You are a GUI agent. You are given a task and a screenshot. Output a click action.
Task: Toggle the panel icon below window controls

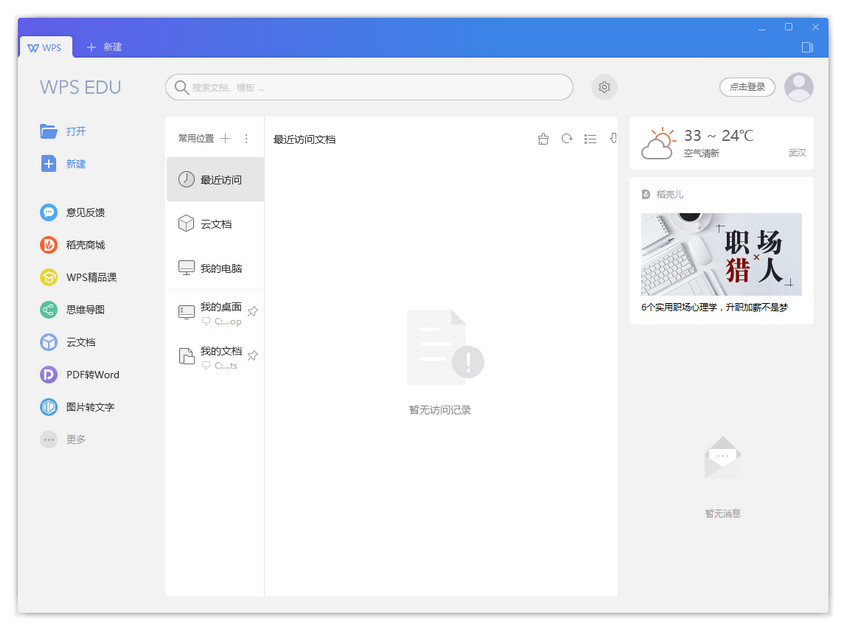tap(807, 47)
